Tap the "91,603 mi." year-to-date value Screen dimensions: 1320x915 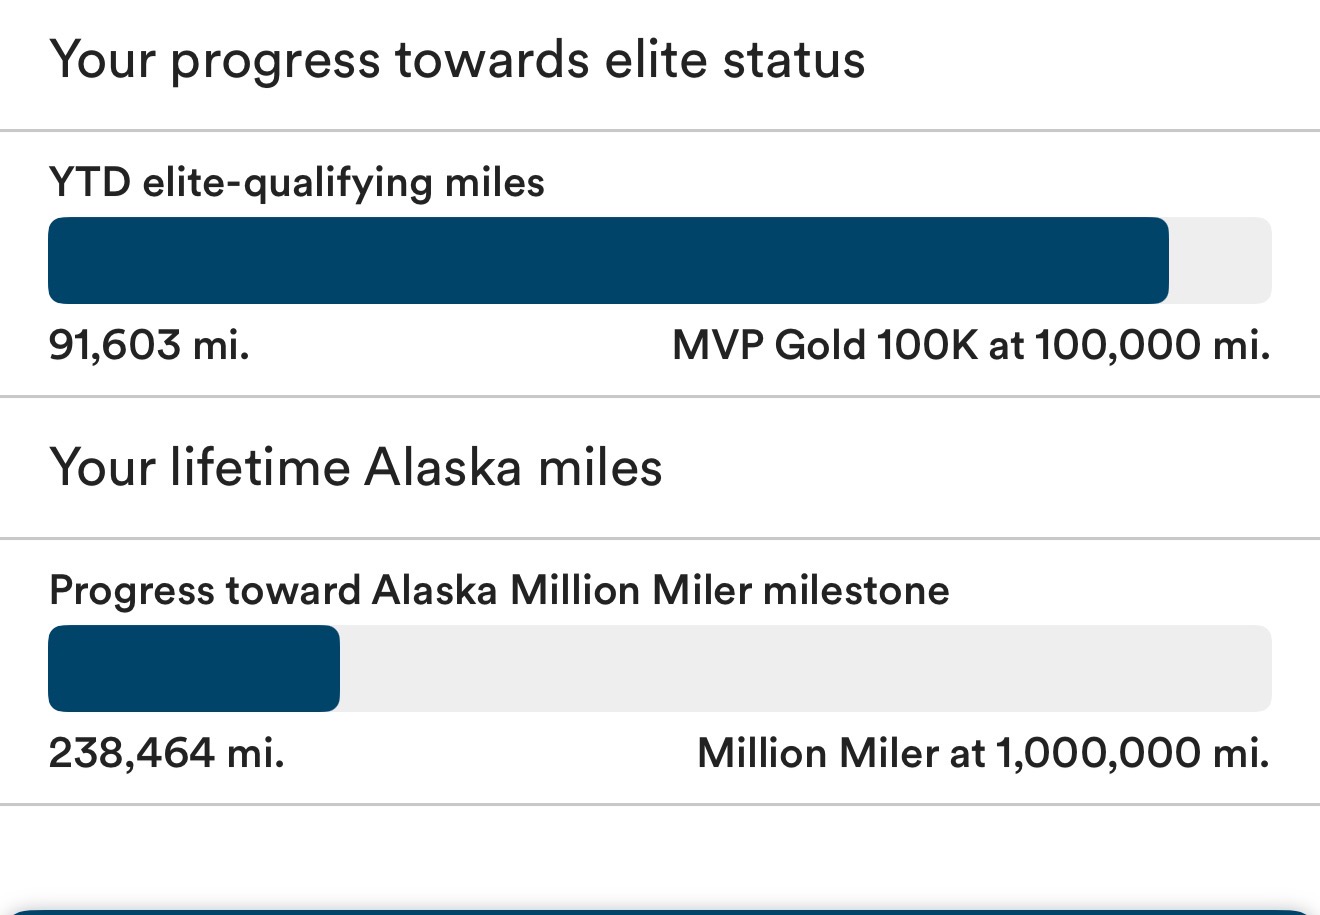[149, 346]
